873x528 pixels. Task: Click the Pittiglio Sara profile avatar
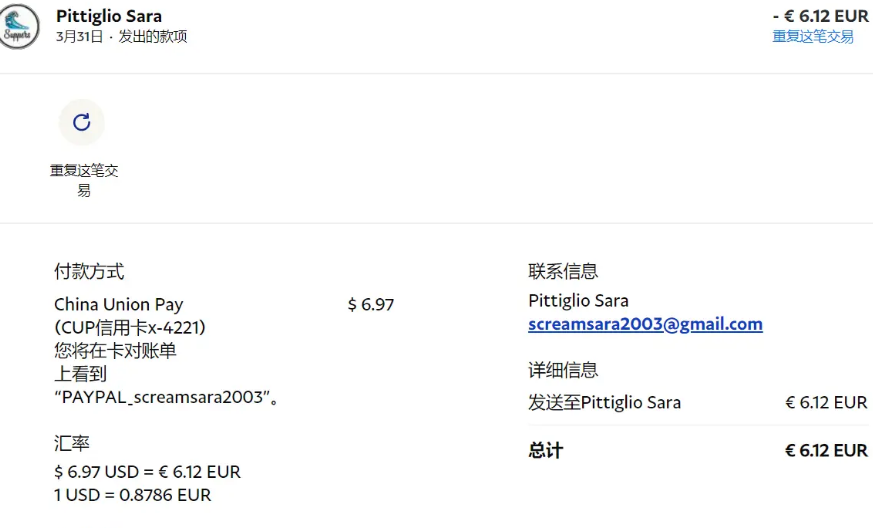coord(19,25)
